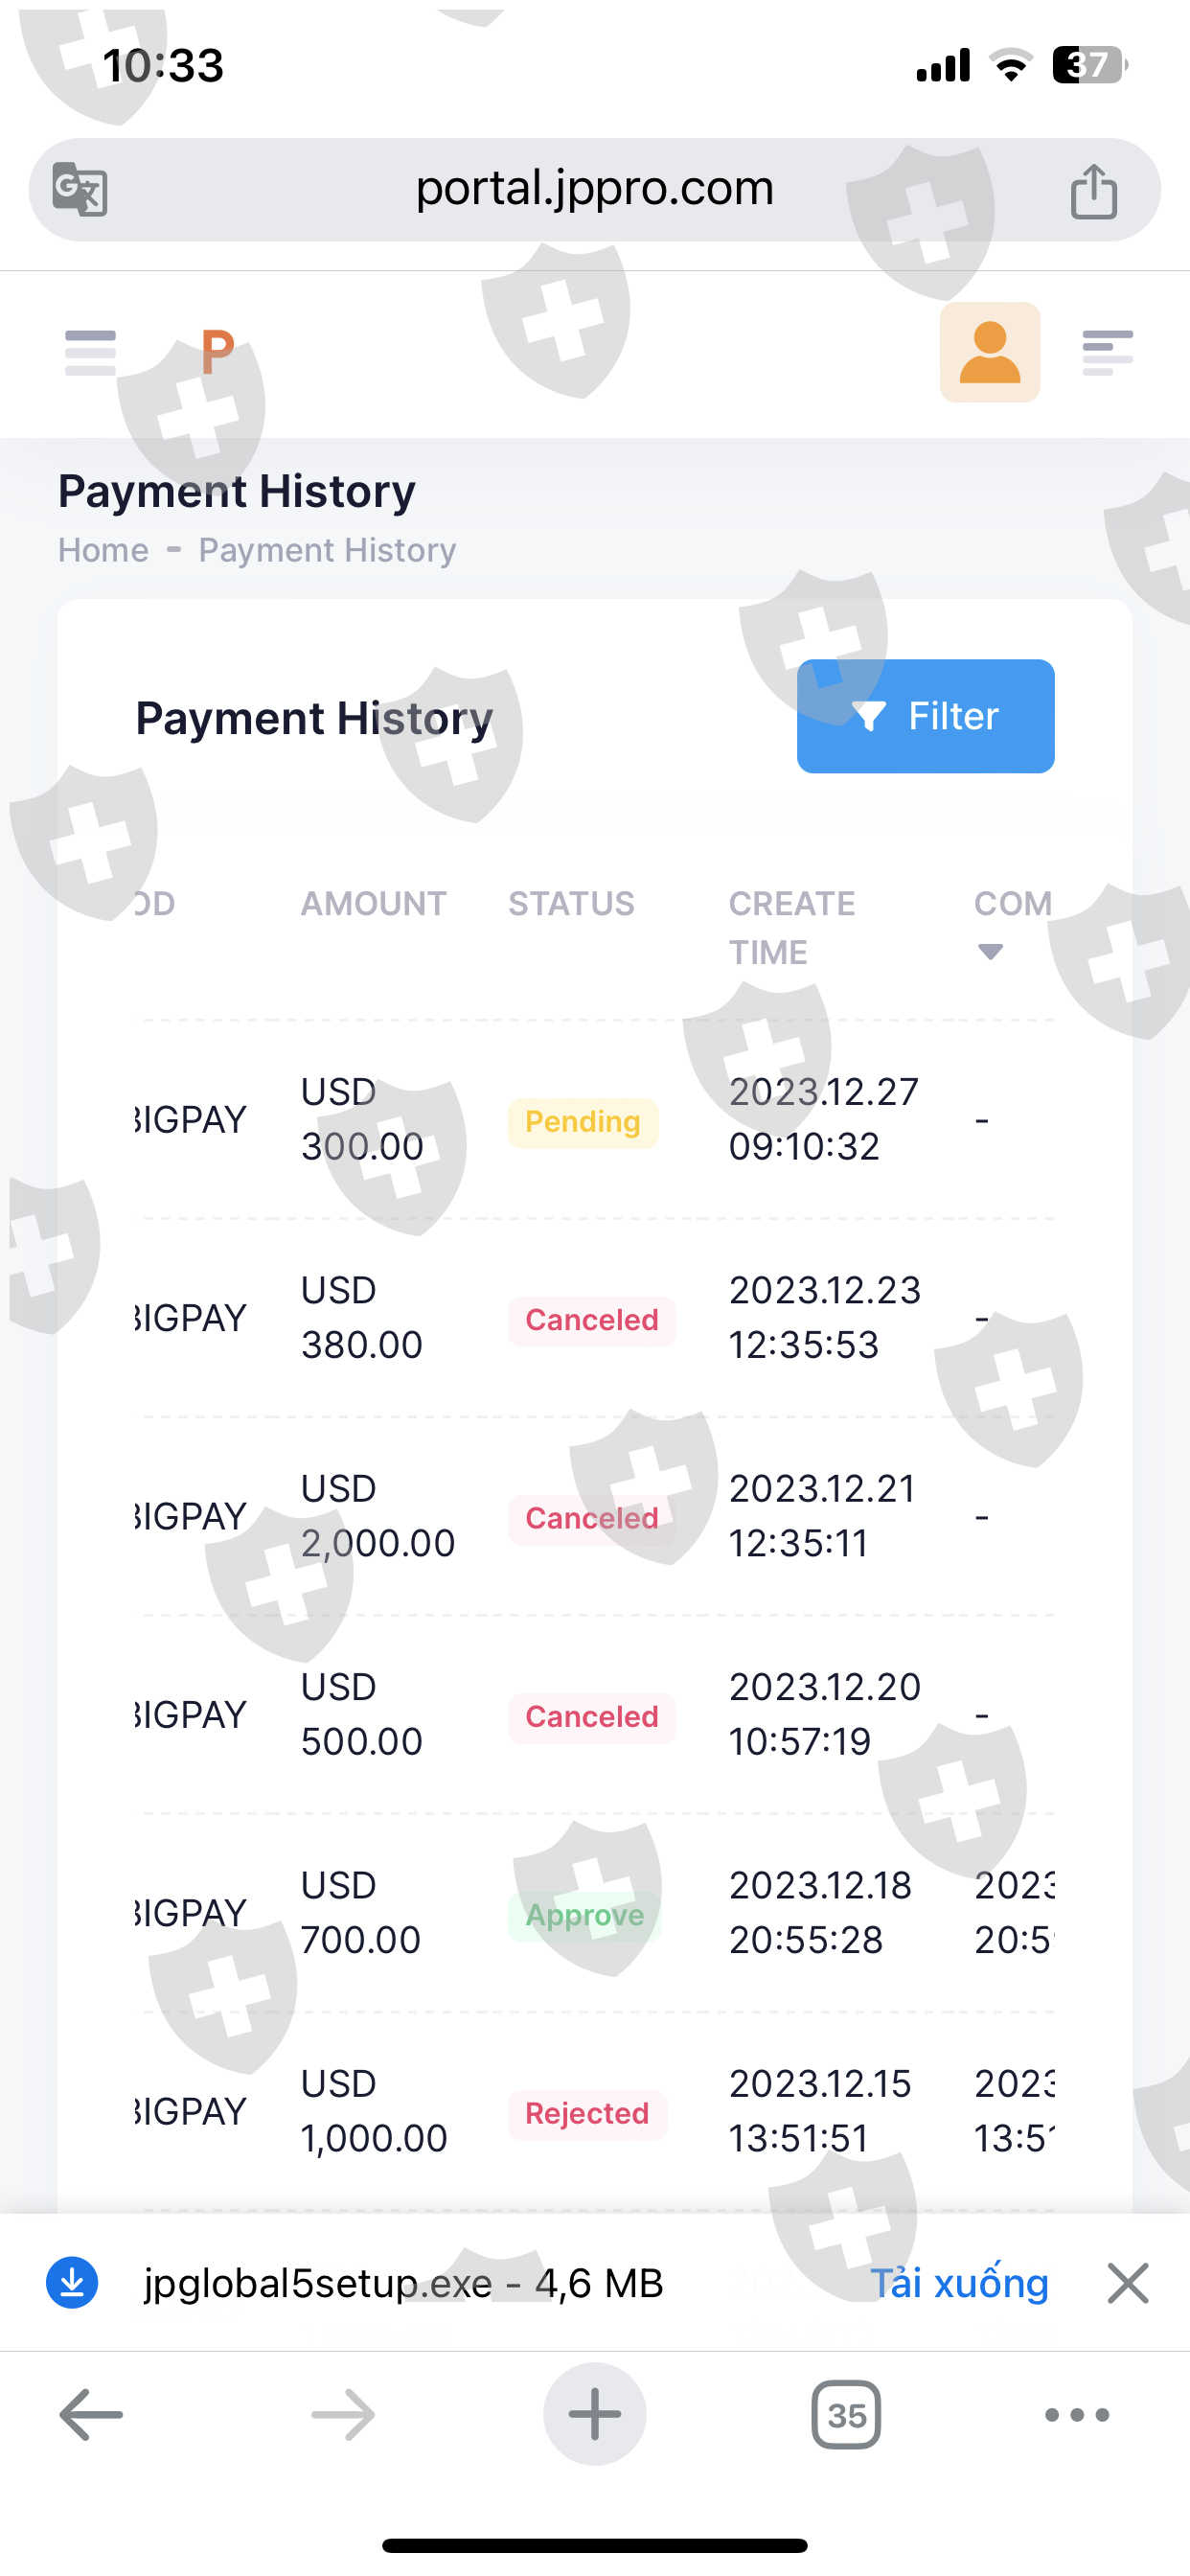Sort by CREATE TIME column header
1190x2576 pixels.
791,927
